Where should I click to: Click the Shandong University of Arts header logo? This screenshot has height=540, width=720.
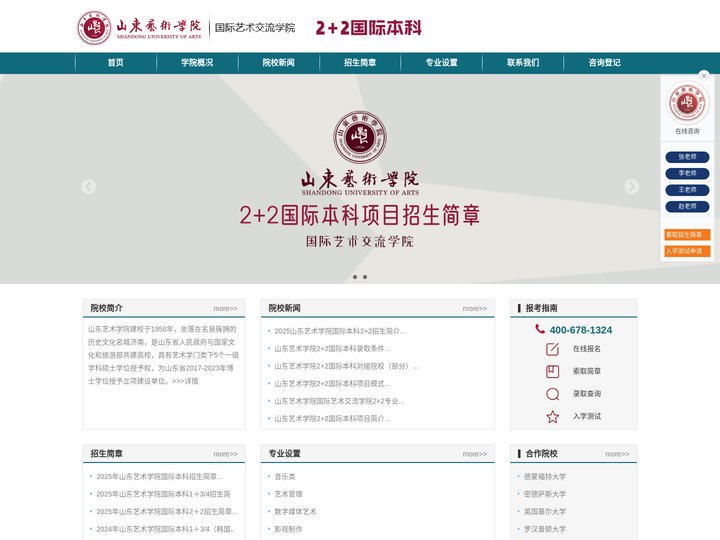(140, 28)
